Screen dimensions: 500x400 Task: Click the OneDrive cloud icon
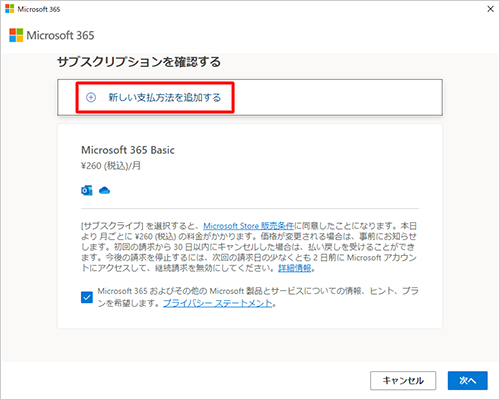pos(104,191)
